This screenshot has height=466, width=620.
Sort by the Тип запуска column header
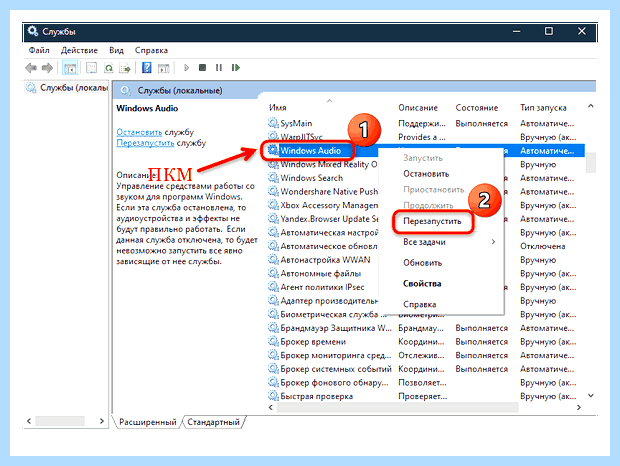click(x=543, y=108)
